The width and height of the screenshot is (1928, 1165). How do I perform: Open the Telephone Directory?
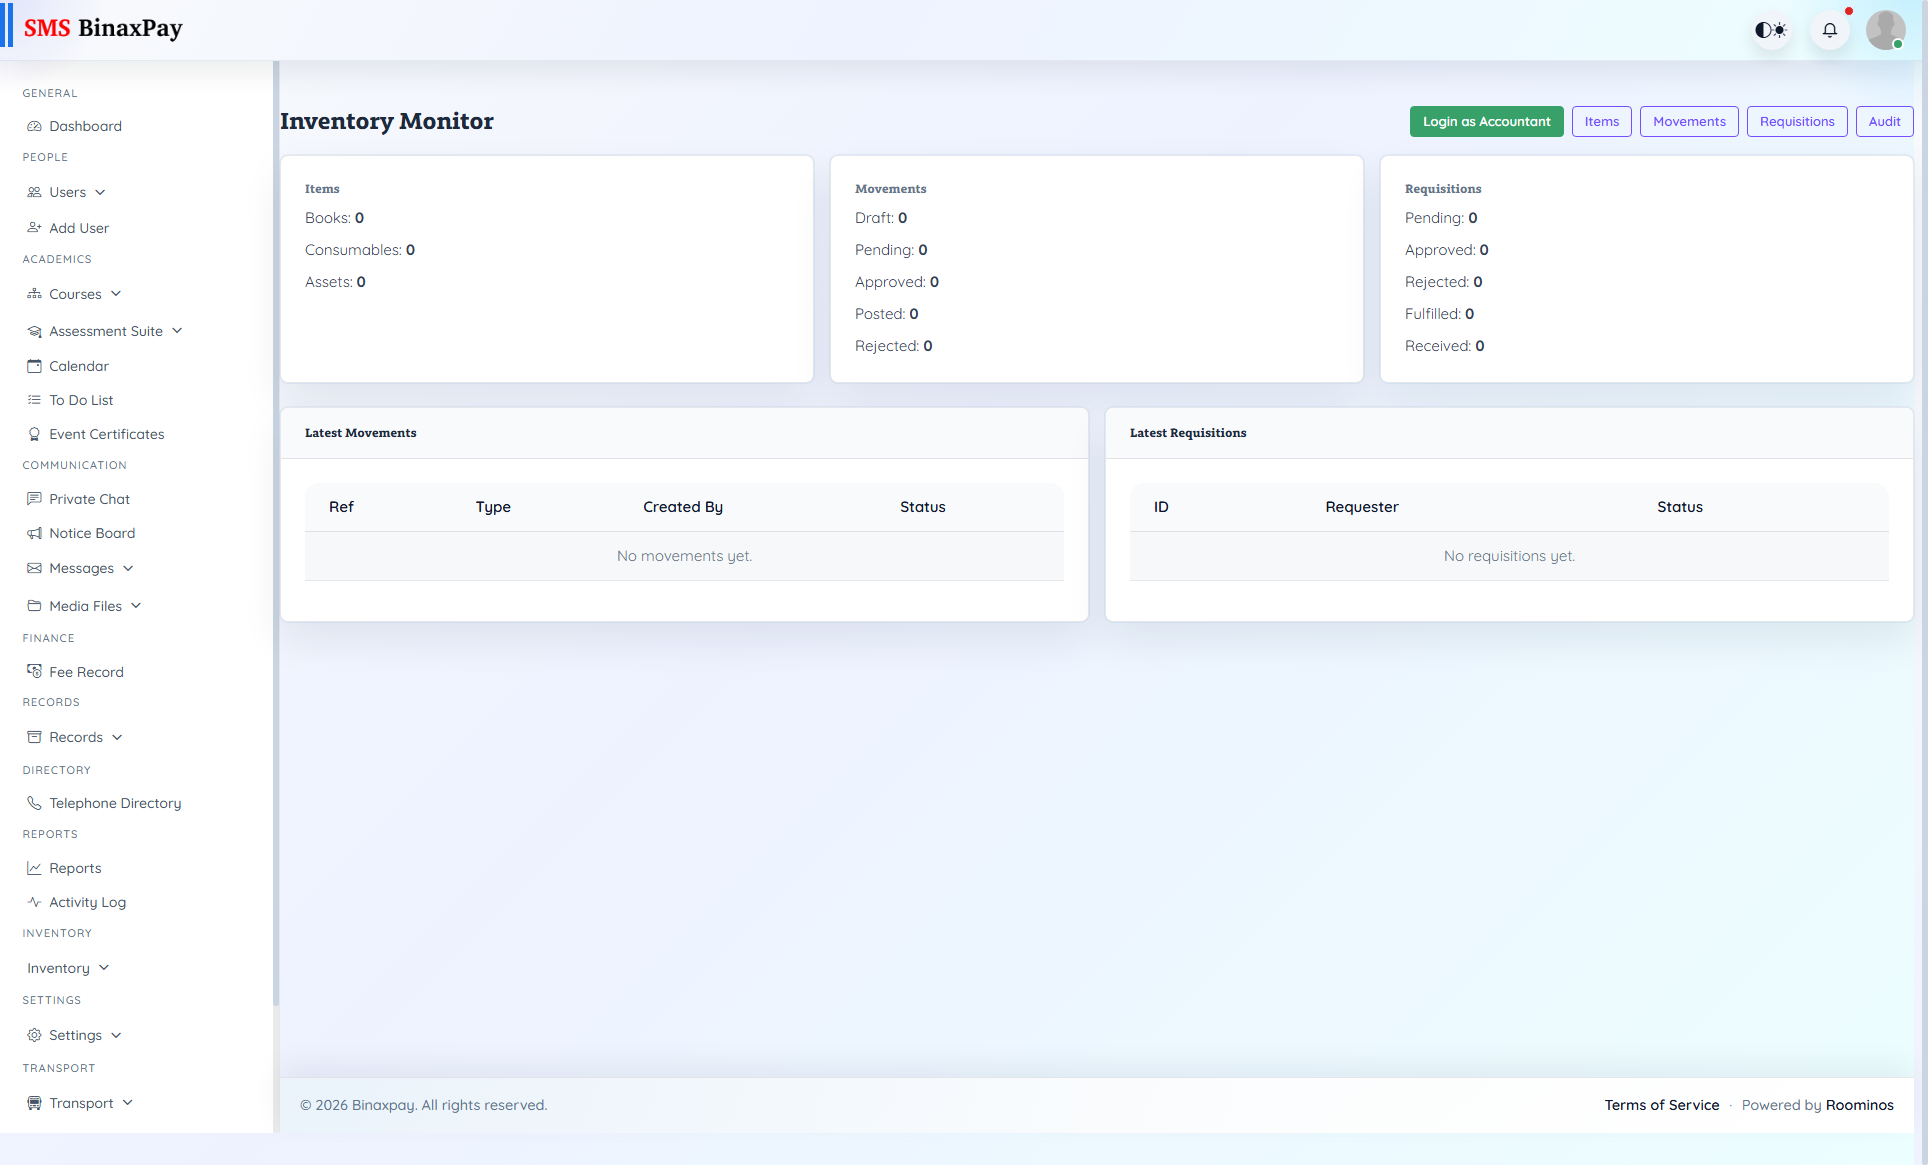tap(114, 802)
